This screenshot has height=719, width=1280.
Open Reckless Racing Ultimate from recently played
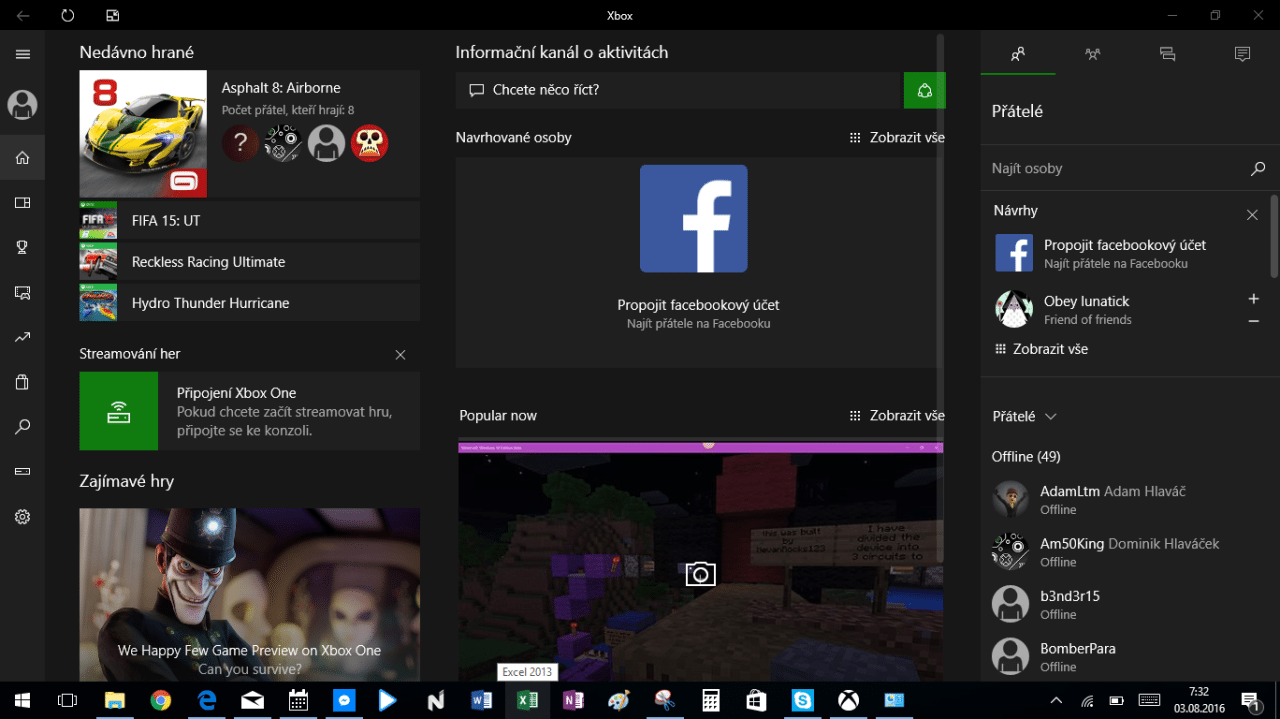pyautogui.click(x=250, y=262)
